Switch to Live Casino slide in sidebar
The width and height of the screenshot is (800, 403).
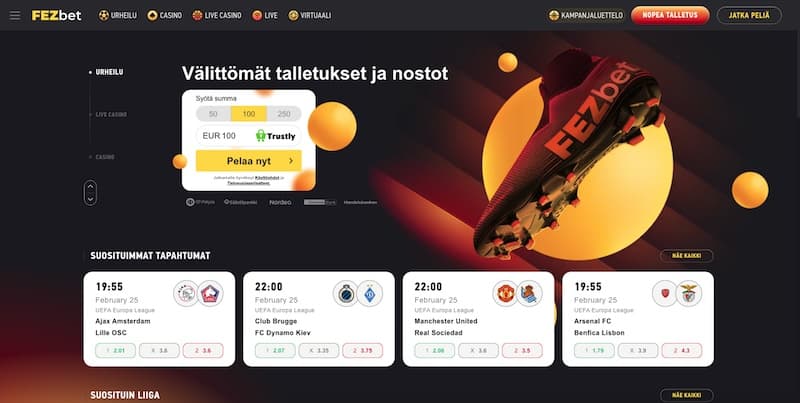pos(111,114)
